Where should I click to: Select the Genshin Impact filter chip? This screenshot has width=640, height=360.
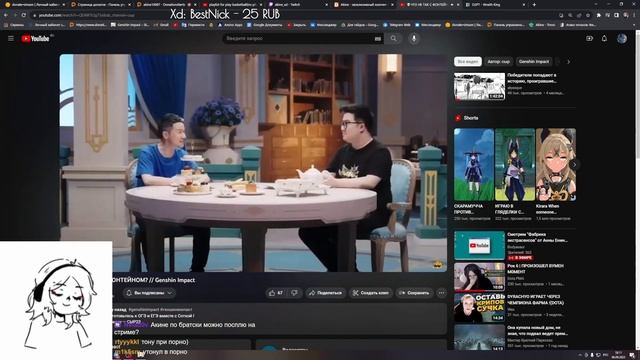(534, 62)
